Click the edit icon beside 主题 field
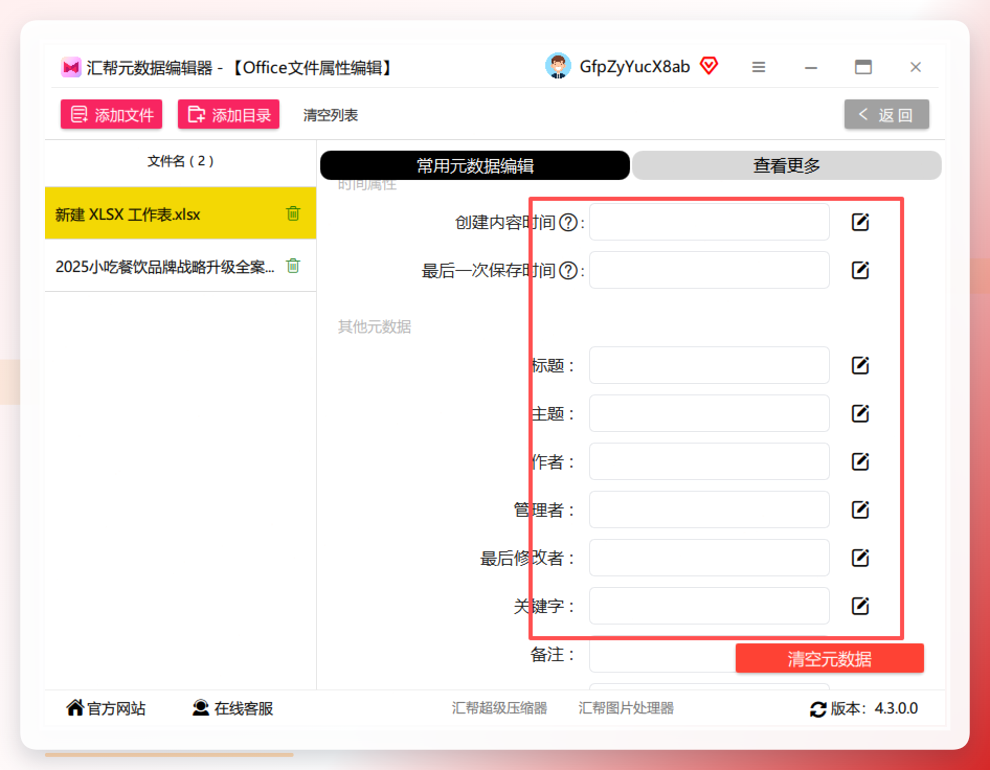Screen dimensions: 990x770 tap(860, 413)
